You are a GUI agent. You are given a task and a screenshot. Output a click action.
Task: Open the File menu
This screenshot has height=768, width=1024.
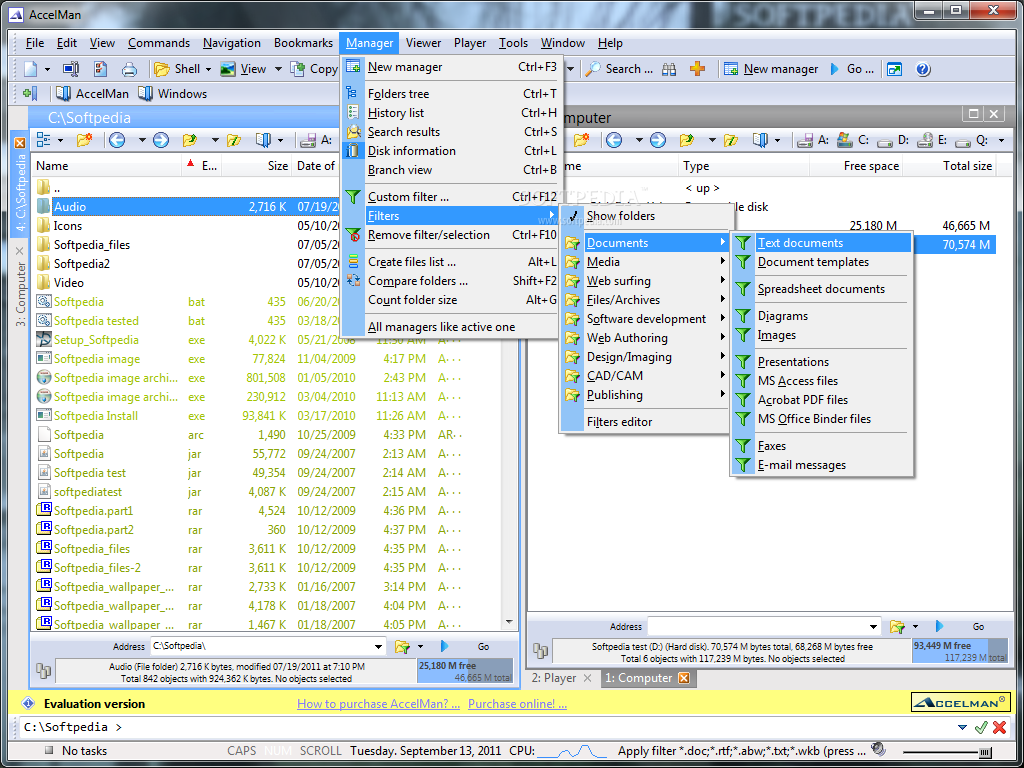click(35, 43)
